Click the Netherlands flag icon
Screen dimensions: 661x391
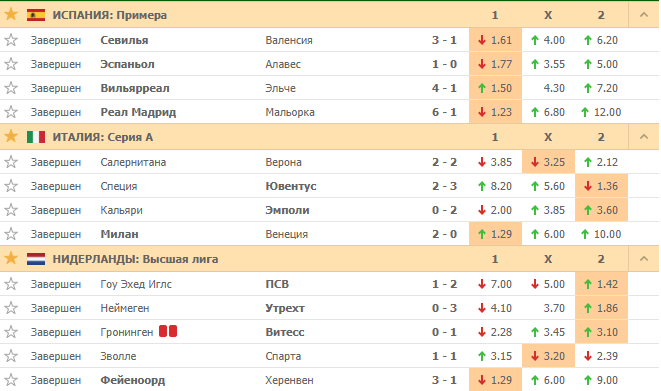click(x=36, y=259)
